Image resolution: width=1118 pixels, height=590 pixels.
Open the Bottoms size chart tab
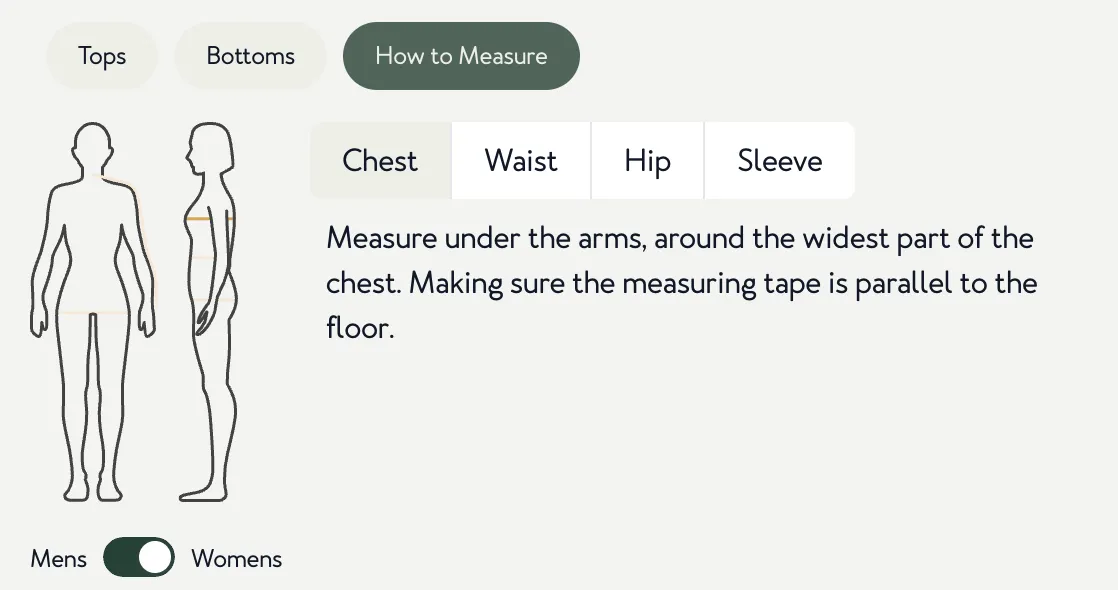[250, 56]
